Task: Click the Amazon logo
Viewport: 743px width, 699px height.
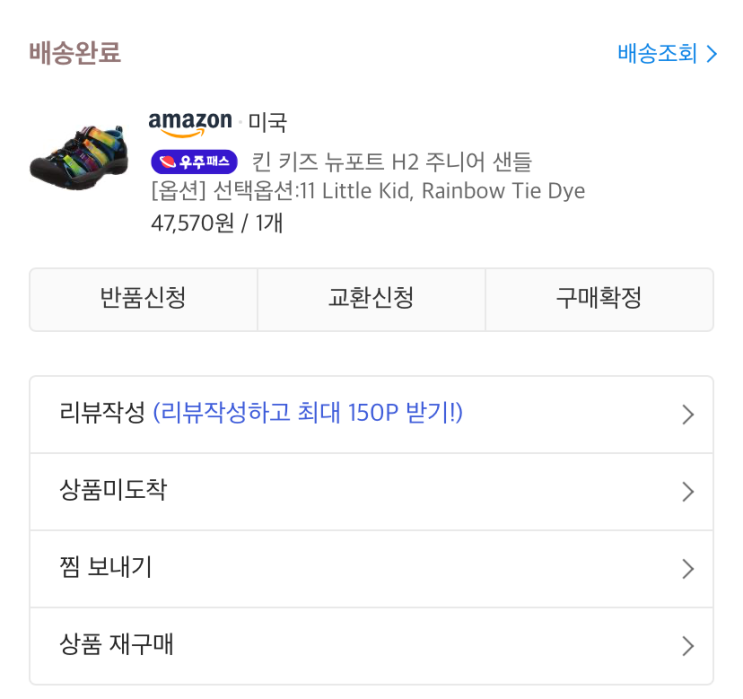Action: pos(190,123)
